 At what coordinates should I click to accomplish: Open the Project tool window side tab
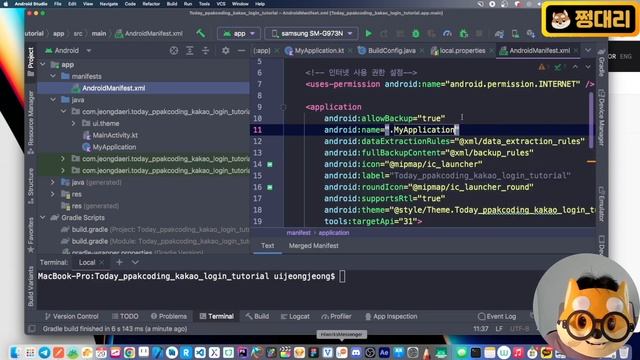(31, 62)
